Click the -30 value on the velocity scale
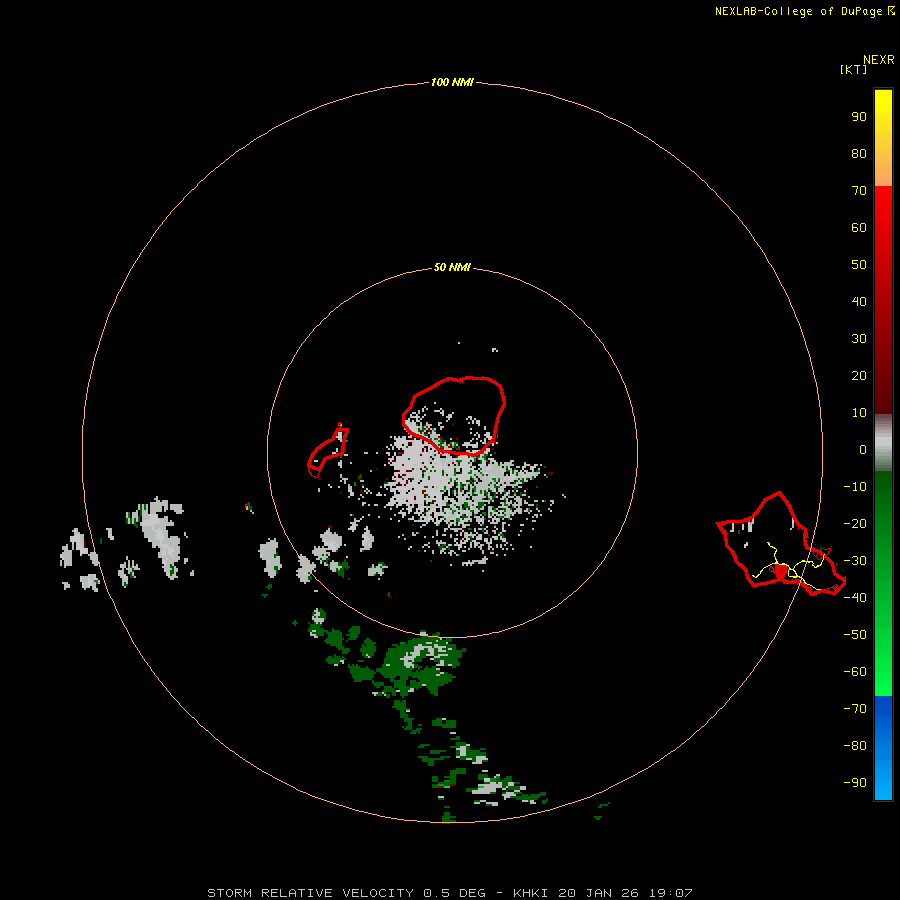Image resolution: width=900 pixels, height=900 pixels. [855, 561]
